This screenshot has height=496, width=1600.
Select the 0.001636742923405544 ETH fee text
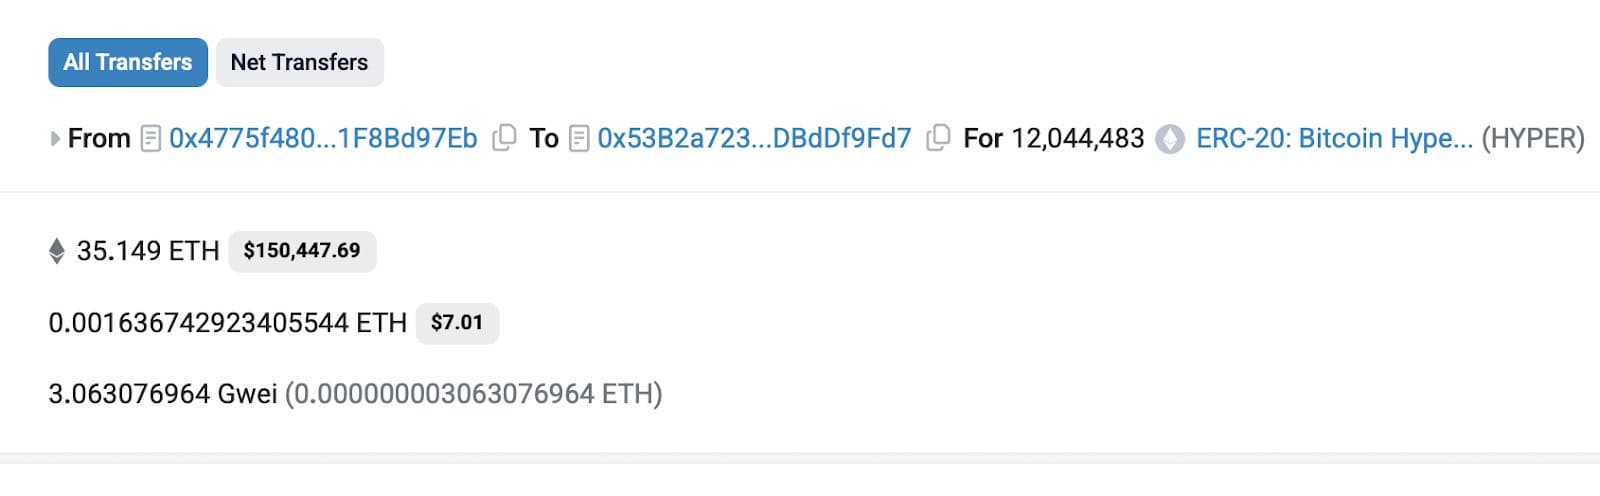[x=228, y=323]
